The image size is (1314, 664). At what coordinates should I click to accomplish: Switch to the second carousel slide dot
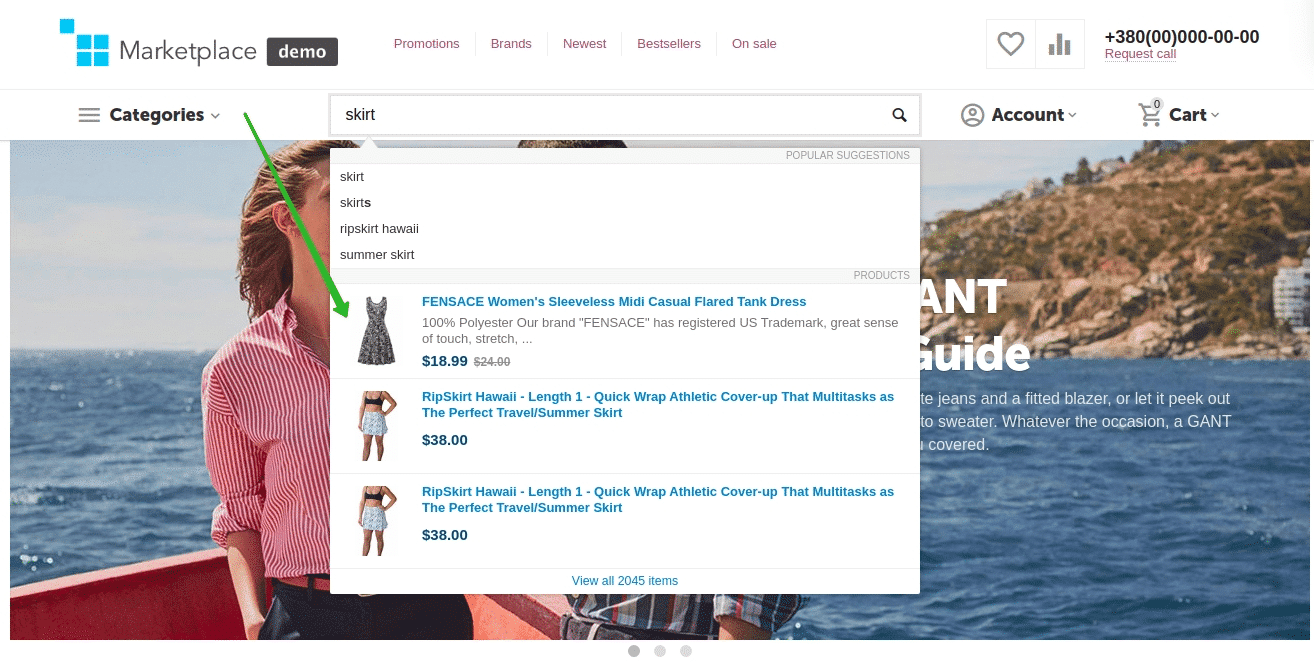coord(660,651)
